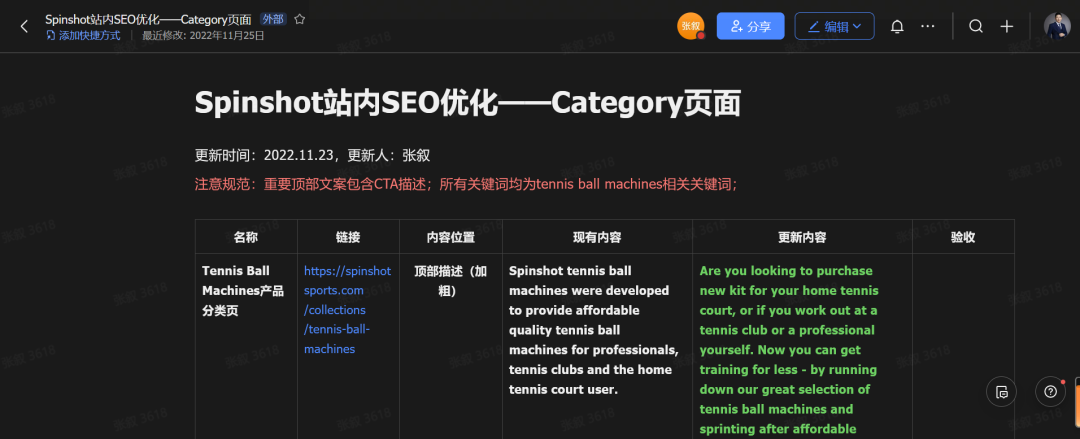Open the three-dot more options menu
The width and height of the screenshot is (1080, 439).
[928, 26]
